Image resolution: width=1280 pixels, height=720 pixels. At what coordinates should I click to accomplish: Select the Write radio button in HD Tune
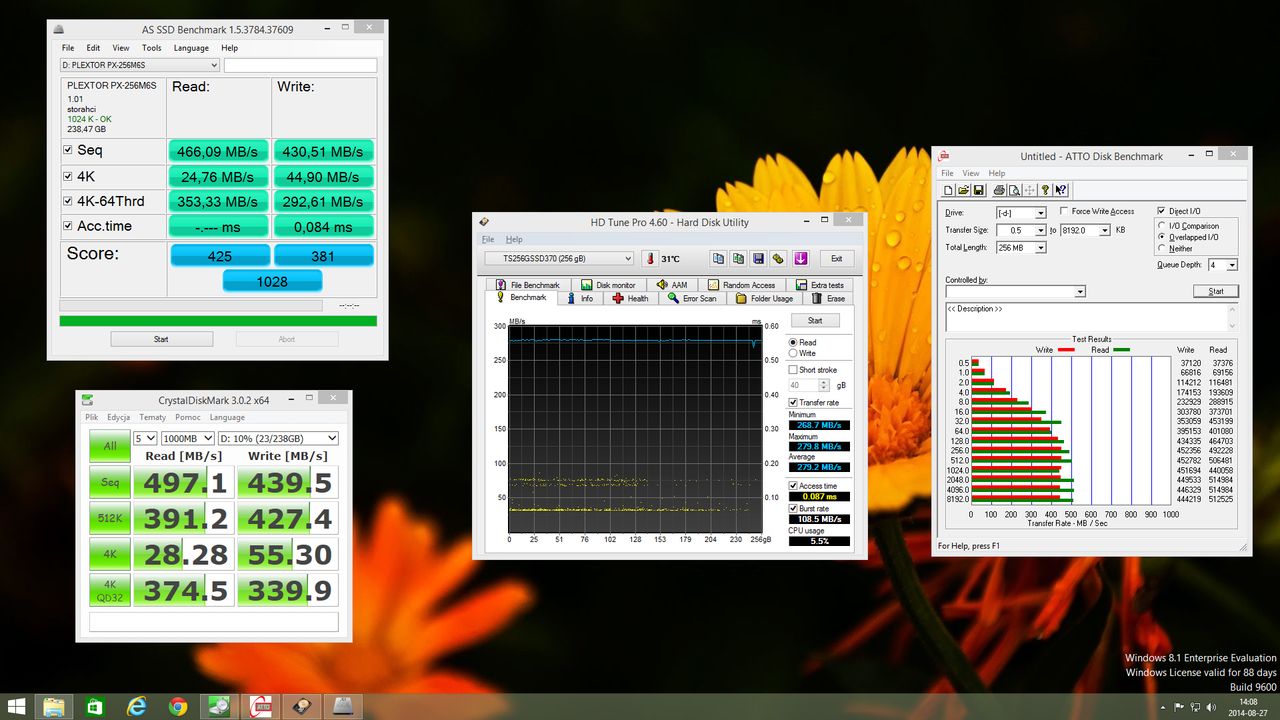794,353
